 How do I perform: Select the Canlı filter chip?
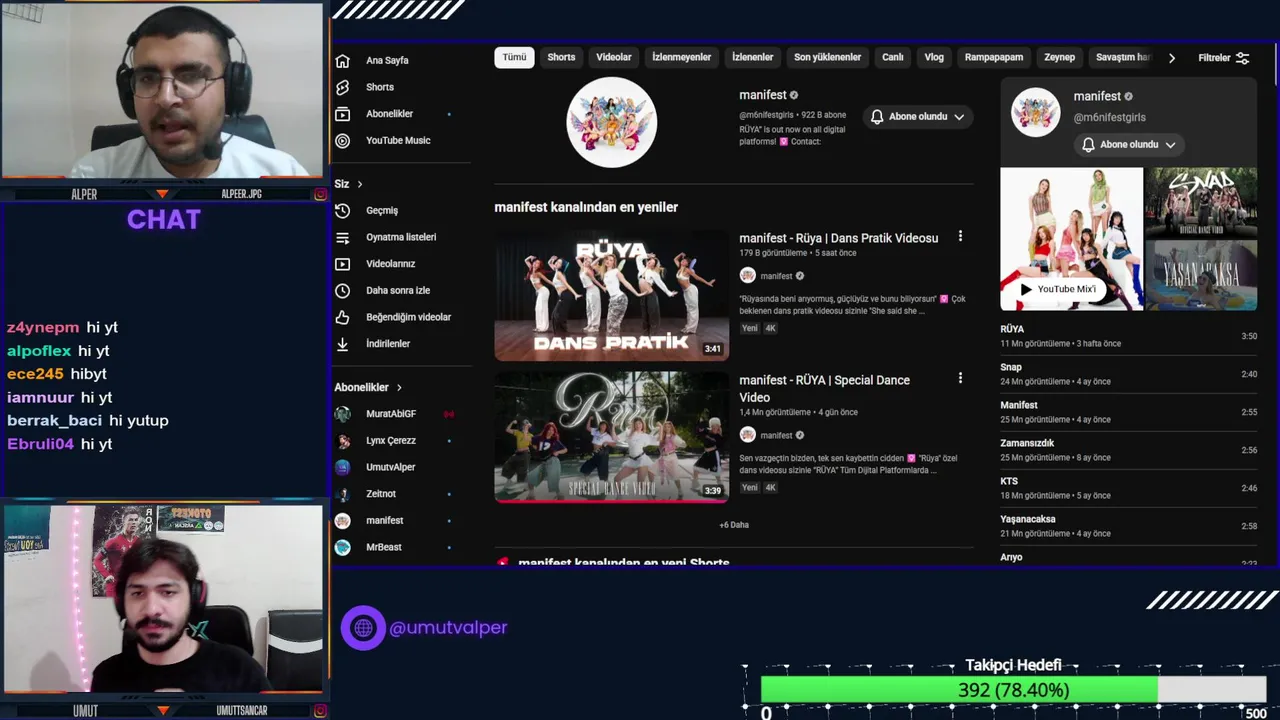click(x=893, y=58)
